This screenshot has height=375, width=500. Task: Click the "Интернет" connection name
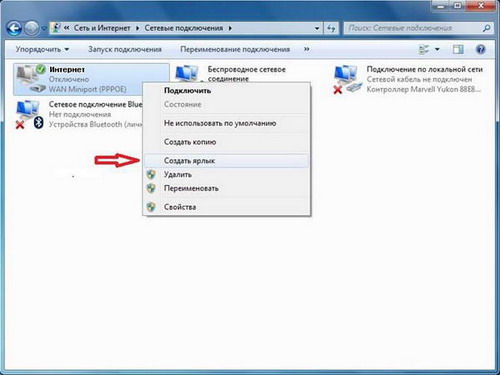67,69
